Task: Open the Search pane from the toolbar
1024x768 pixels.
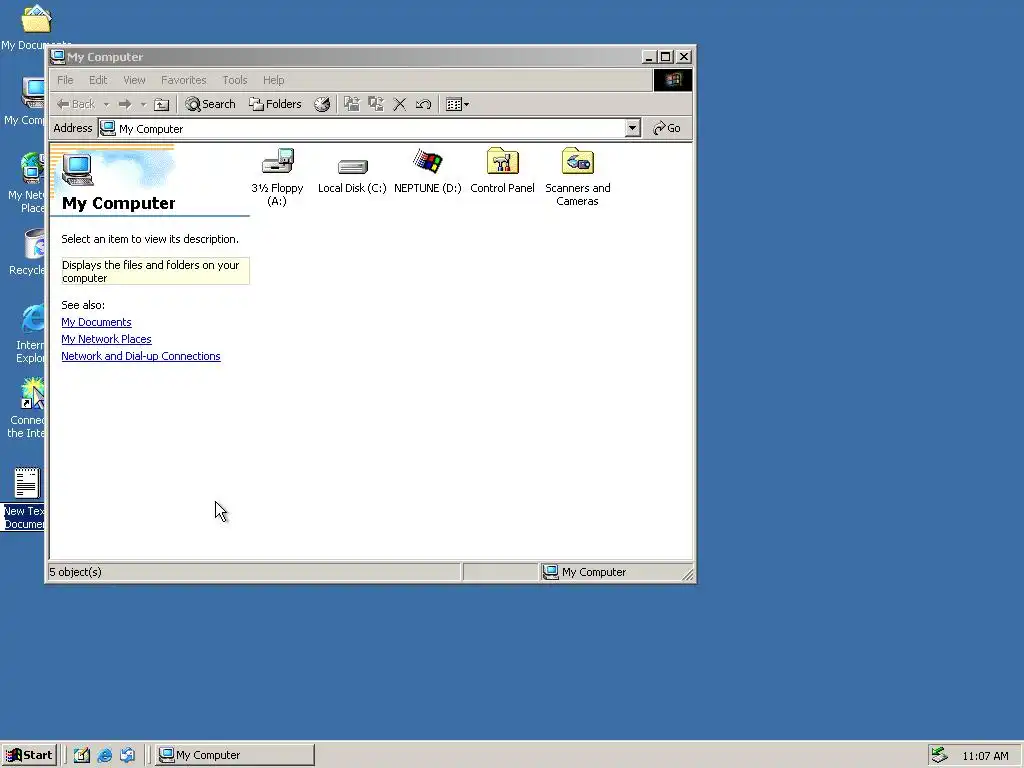Action: (210, 104)
